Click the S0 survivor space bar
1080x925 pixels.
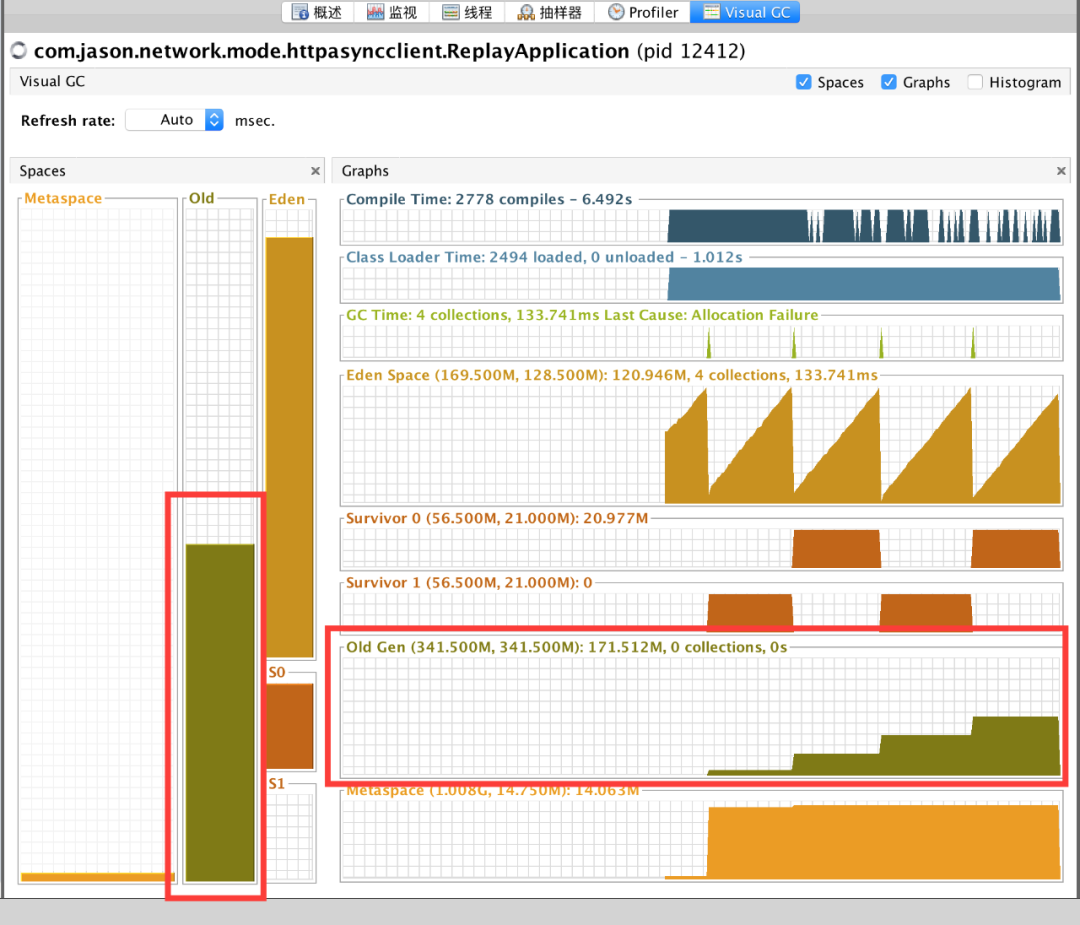pyautogui.click(x=290, y=726)
